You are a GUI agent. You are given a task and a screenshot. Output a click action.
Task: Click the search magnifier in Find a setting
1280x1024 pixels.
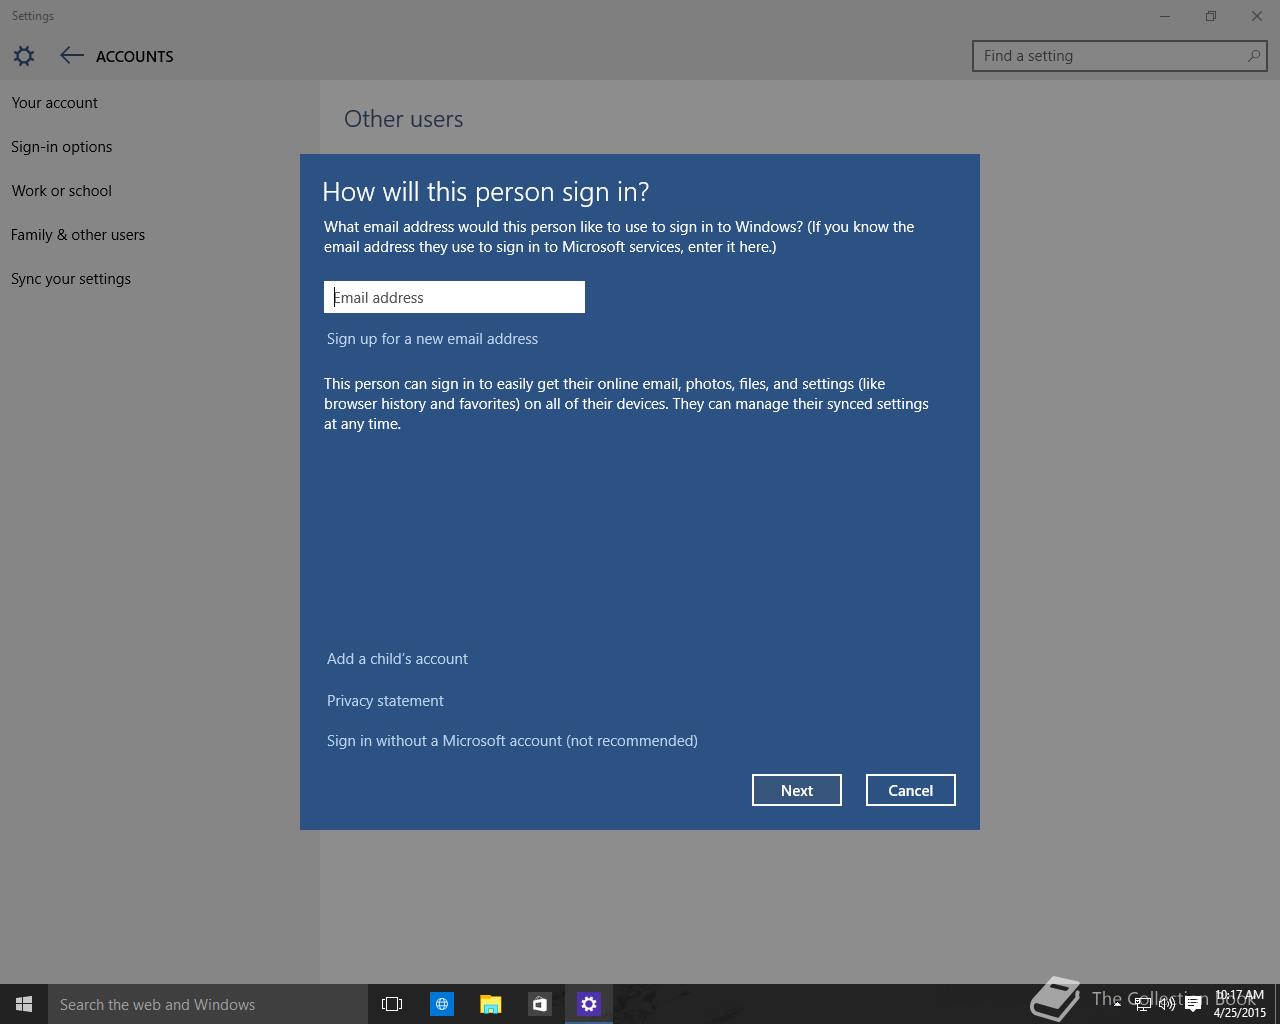pyautogui.click(x=1253, y=56)
